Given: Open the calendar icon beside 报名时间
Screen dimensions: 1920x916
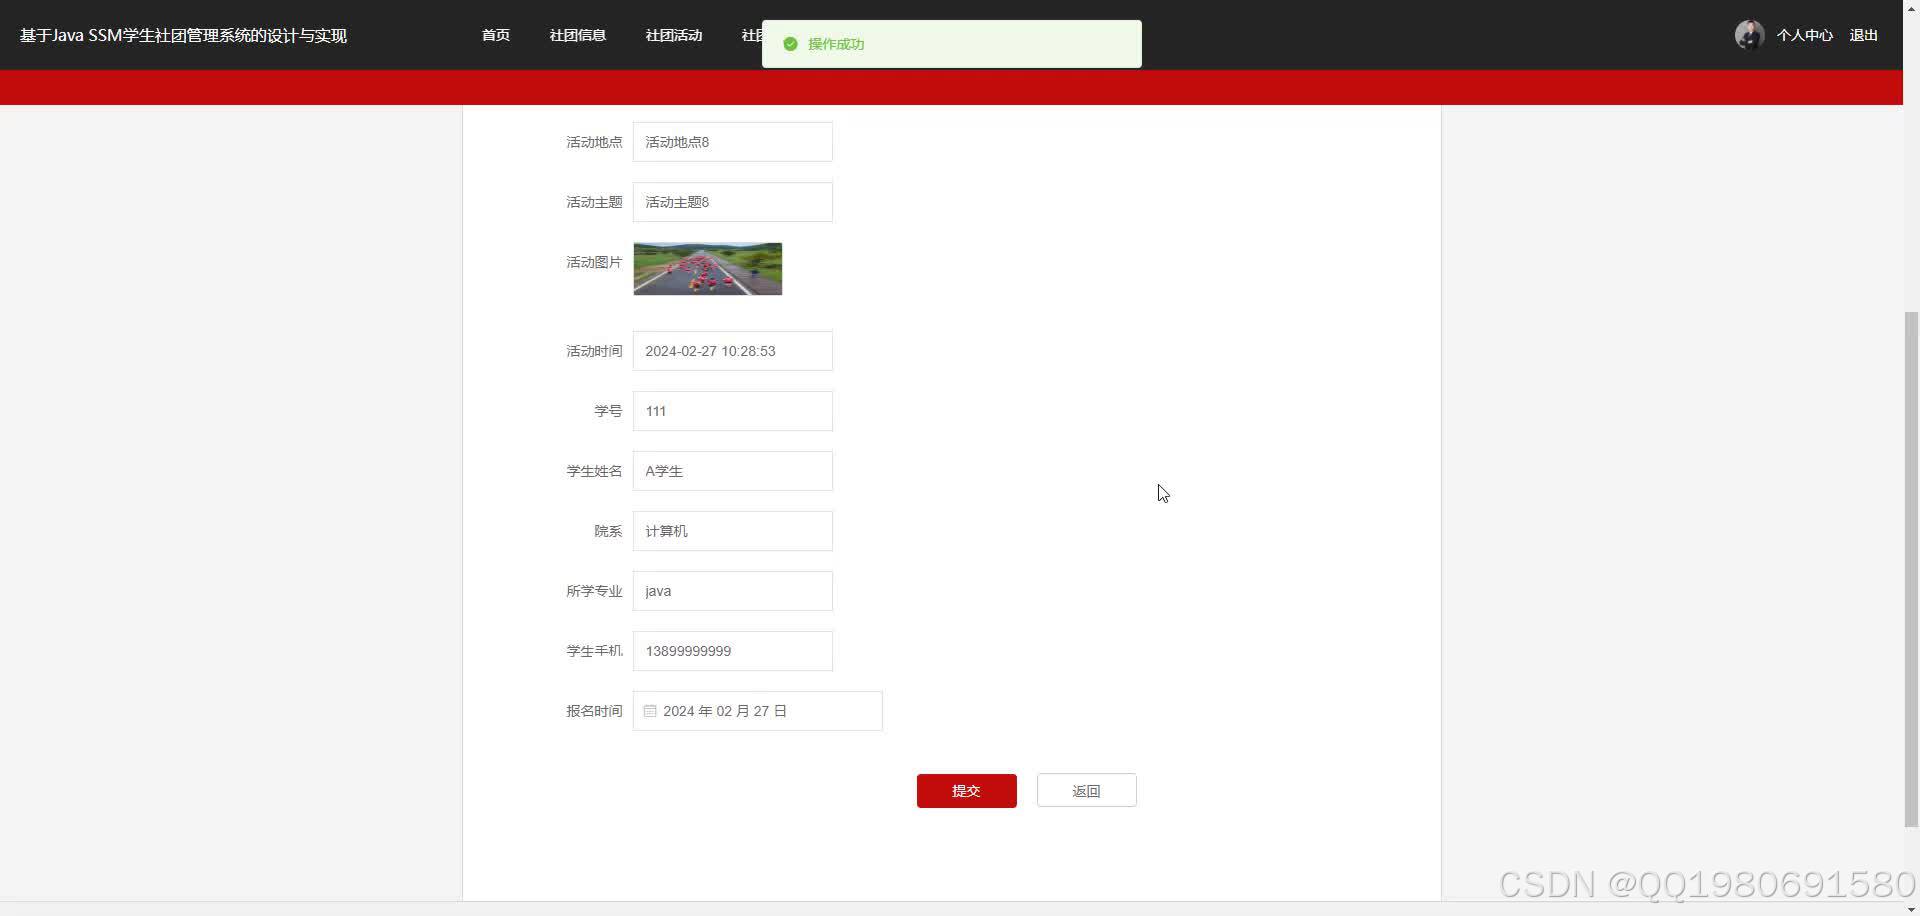Looking at the screenshot, I should [650, 710].
